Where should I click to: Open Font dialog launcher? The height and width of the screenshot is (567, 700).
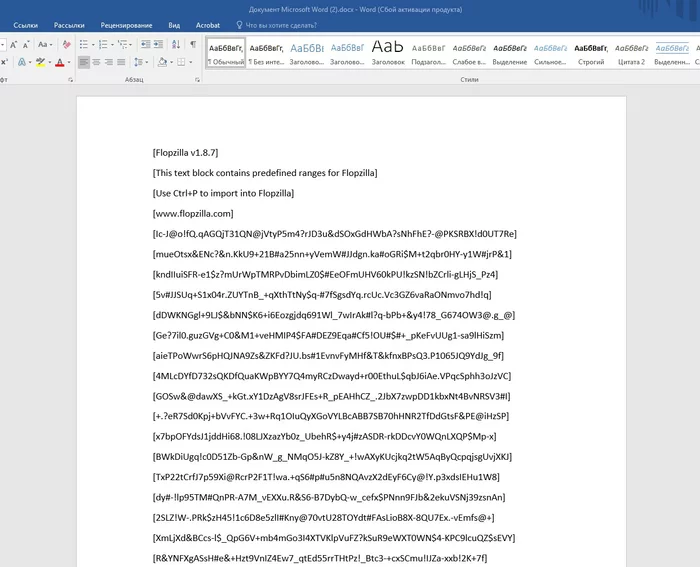coord(71,80)
